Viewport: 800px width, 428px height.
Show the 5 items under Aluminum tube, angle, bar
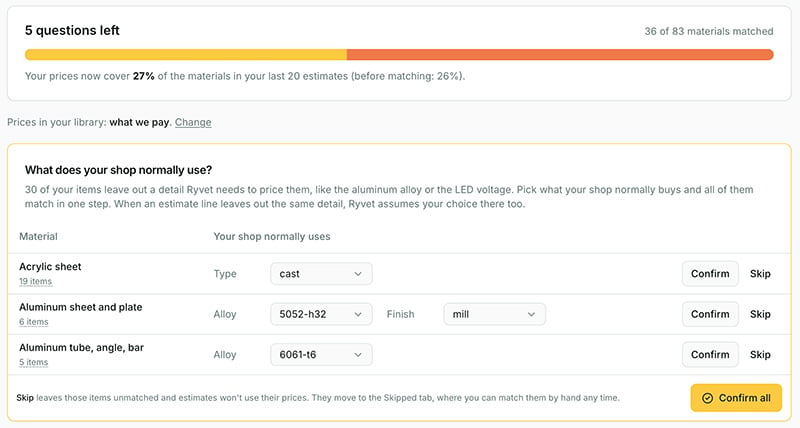pos(33,362)
